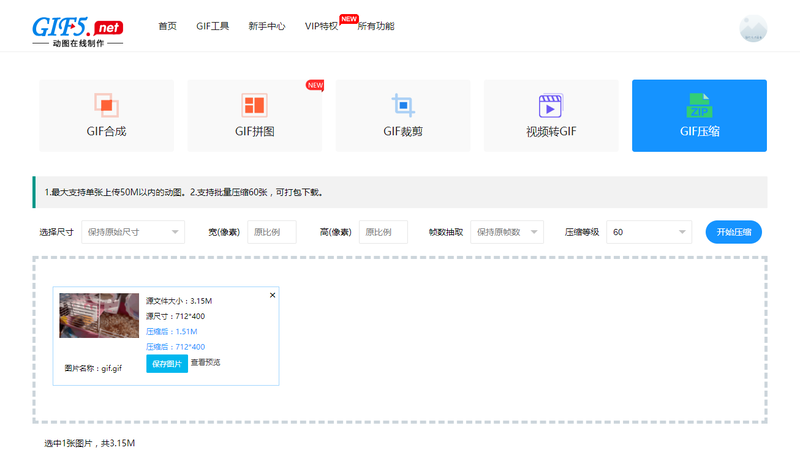800x461 pixels.
Task: Open the 首页 nav item
Action: click(167, 26)
